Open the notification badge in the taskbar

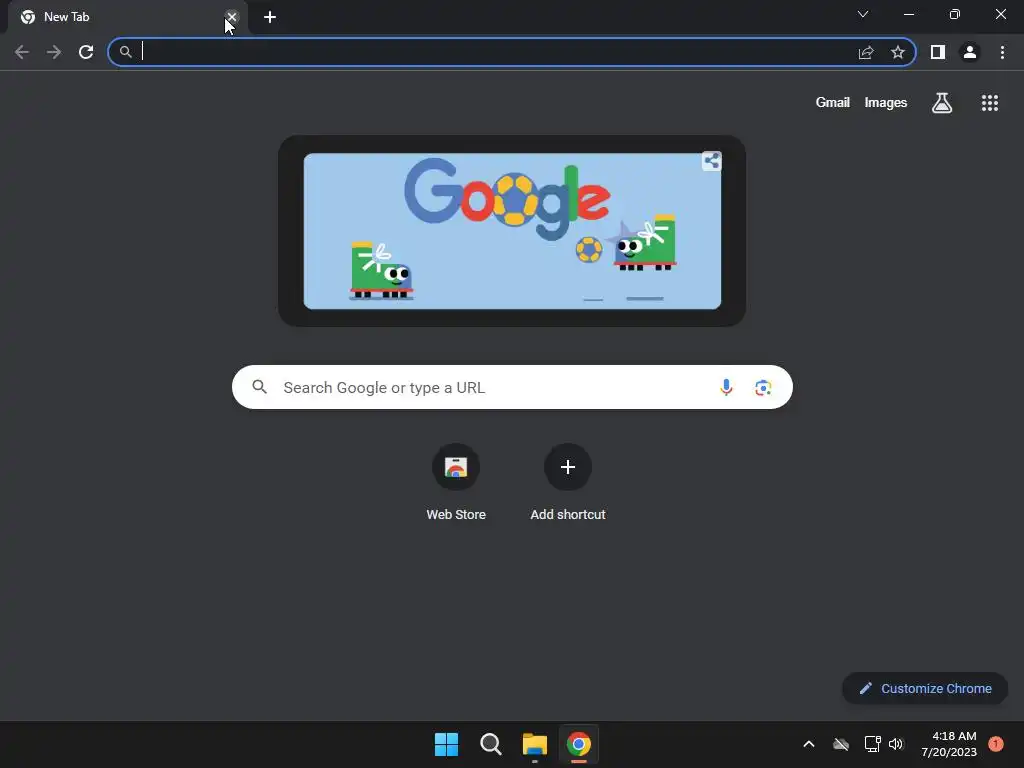pos(996,744)
